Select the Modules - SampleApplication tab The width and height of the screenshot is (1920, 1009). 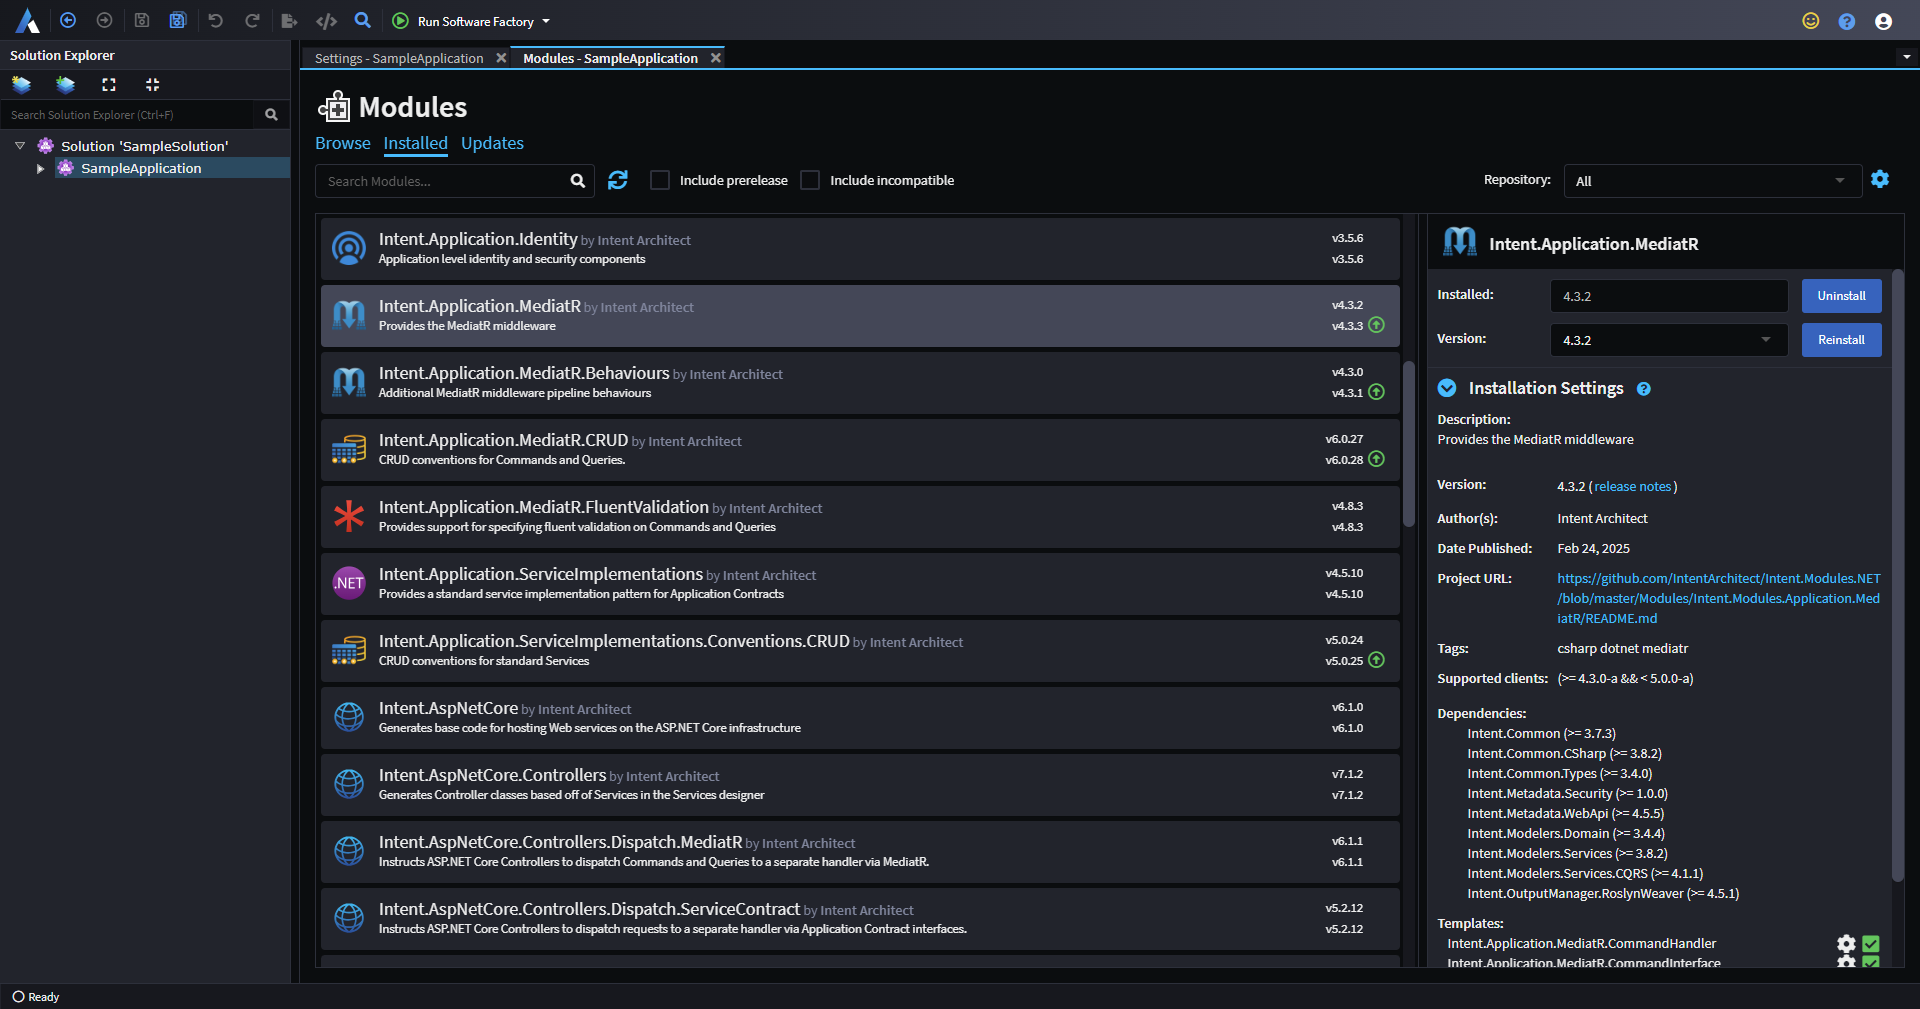click(610, 58)
